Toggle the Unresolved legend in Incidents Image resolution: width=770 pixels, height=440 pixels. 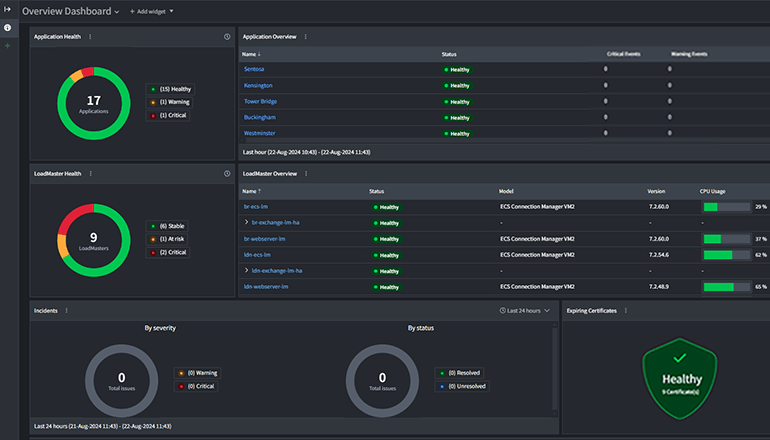click(463, 386)
